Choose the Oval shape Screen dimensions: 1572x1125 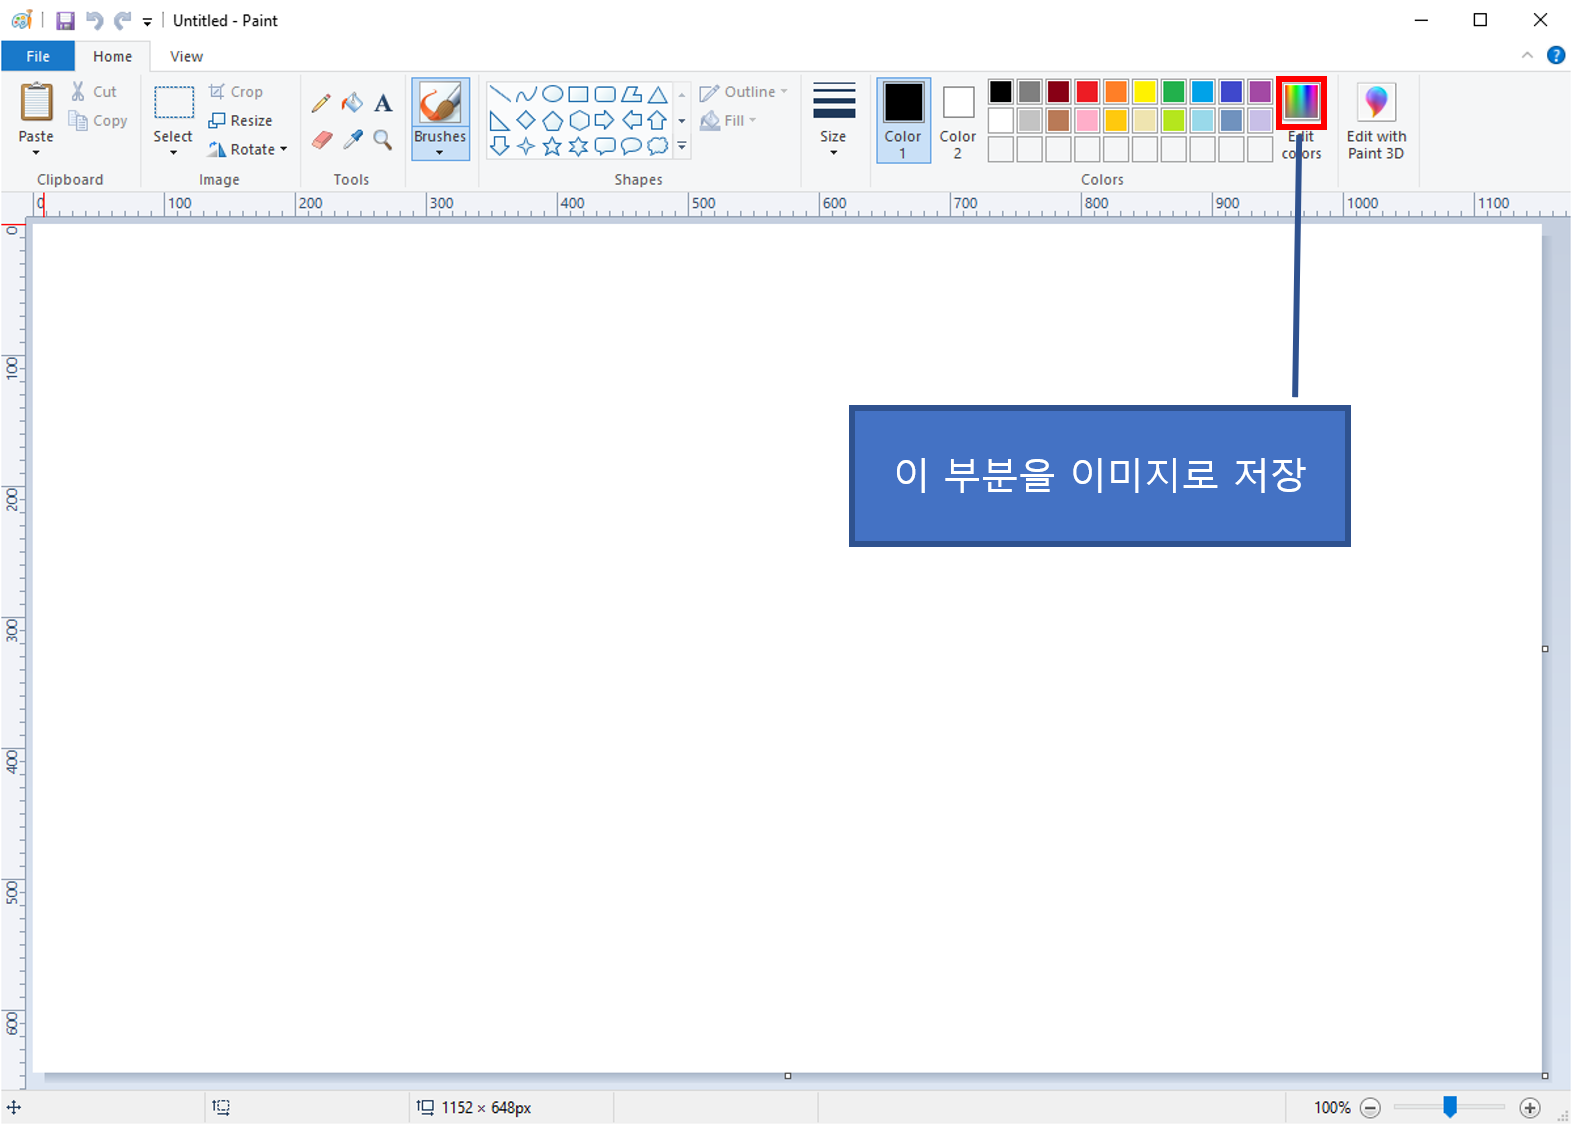coord(552,95)
